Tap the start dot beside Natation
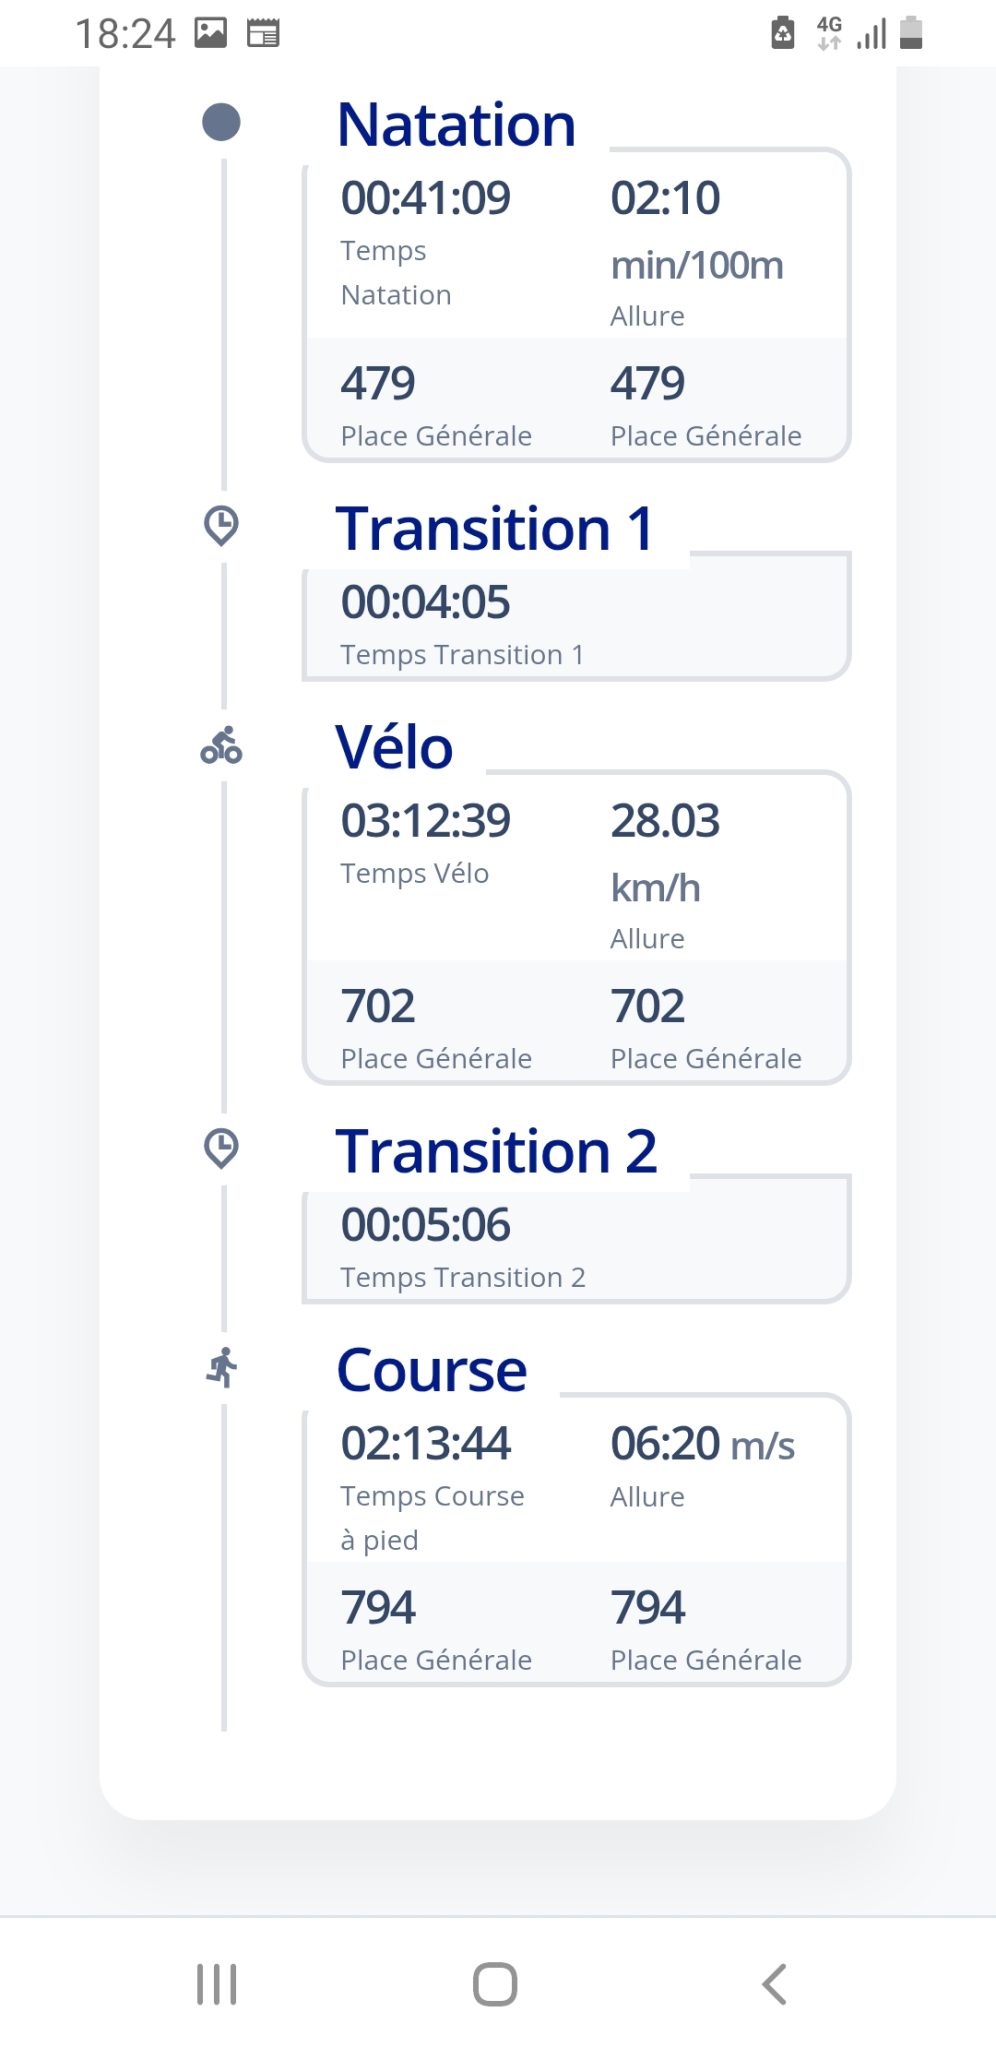This screenshot has height=2048, width=996. tap(221, 123)
